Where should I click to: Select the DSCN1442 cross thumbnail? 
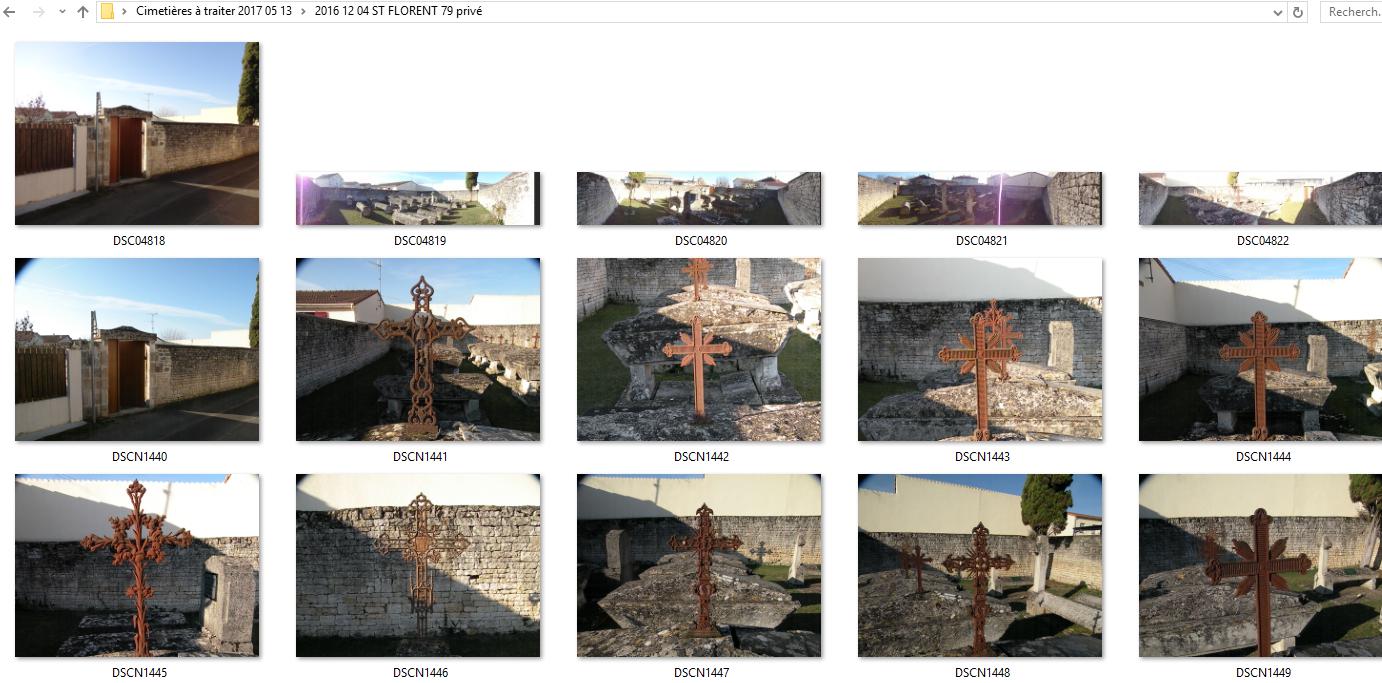pyautogui.click(x=699, y=349)
